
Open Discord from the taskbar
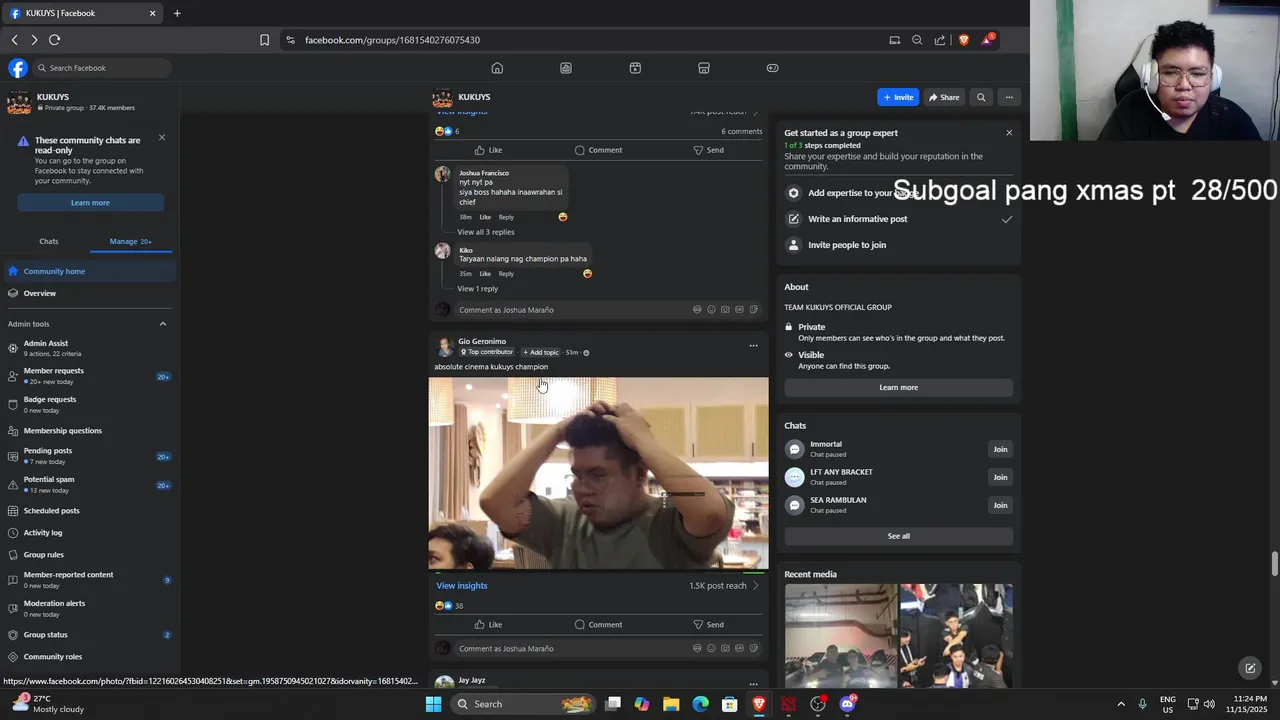click(847, 704)
